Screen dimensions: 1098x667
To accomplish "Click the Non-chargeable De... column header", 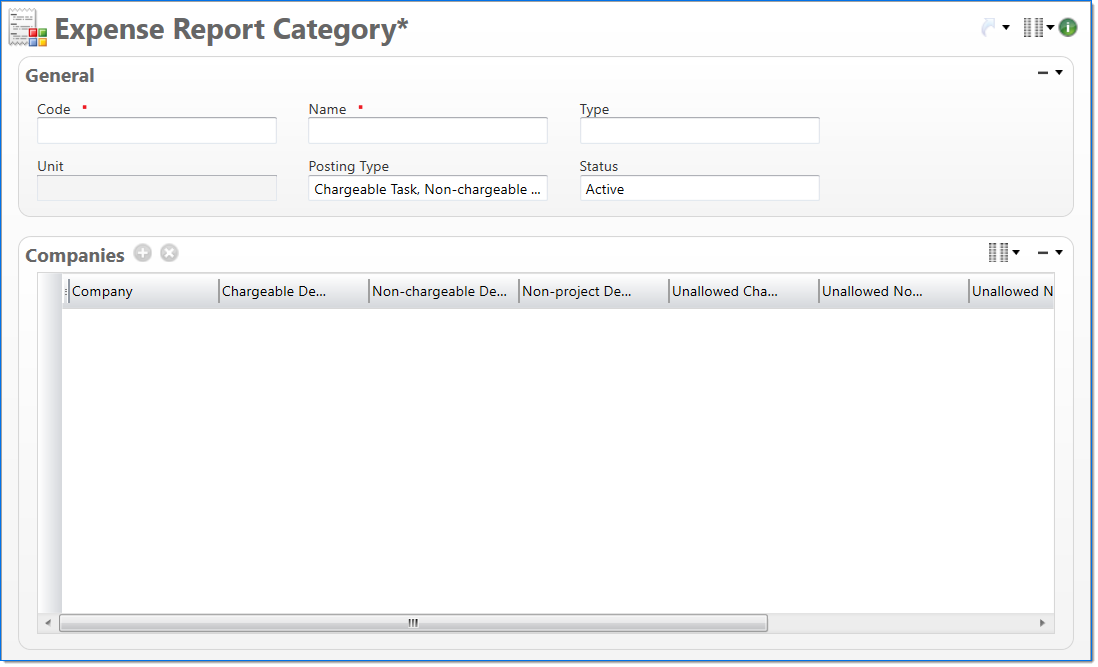I will [442, 292].
